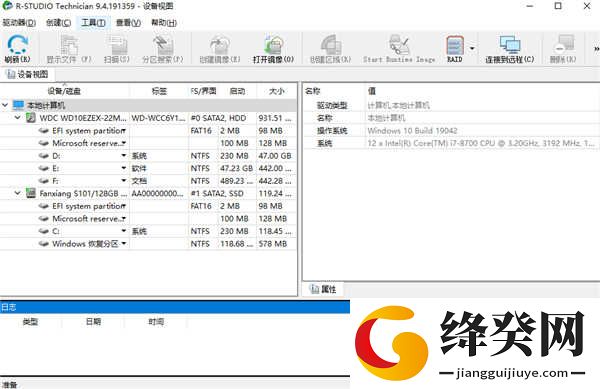Image resolution: width=600 pixels, height=389 pixels.
Task: Open the dropdown arrow on C: partition
Action: click(124, 231)
